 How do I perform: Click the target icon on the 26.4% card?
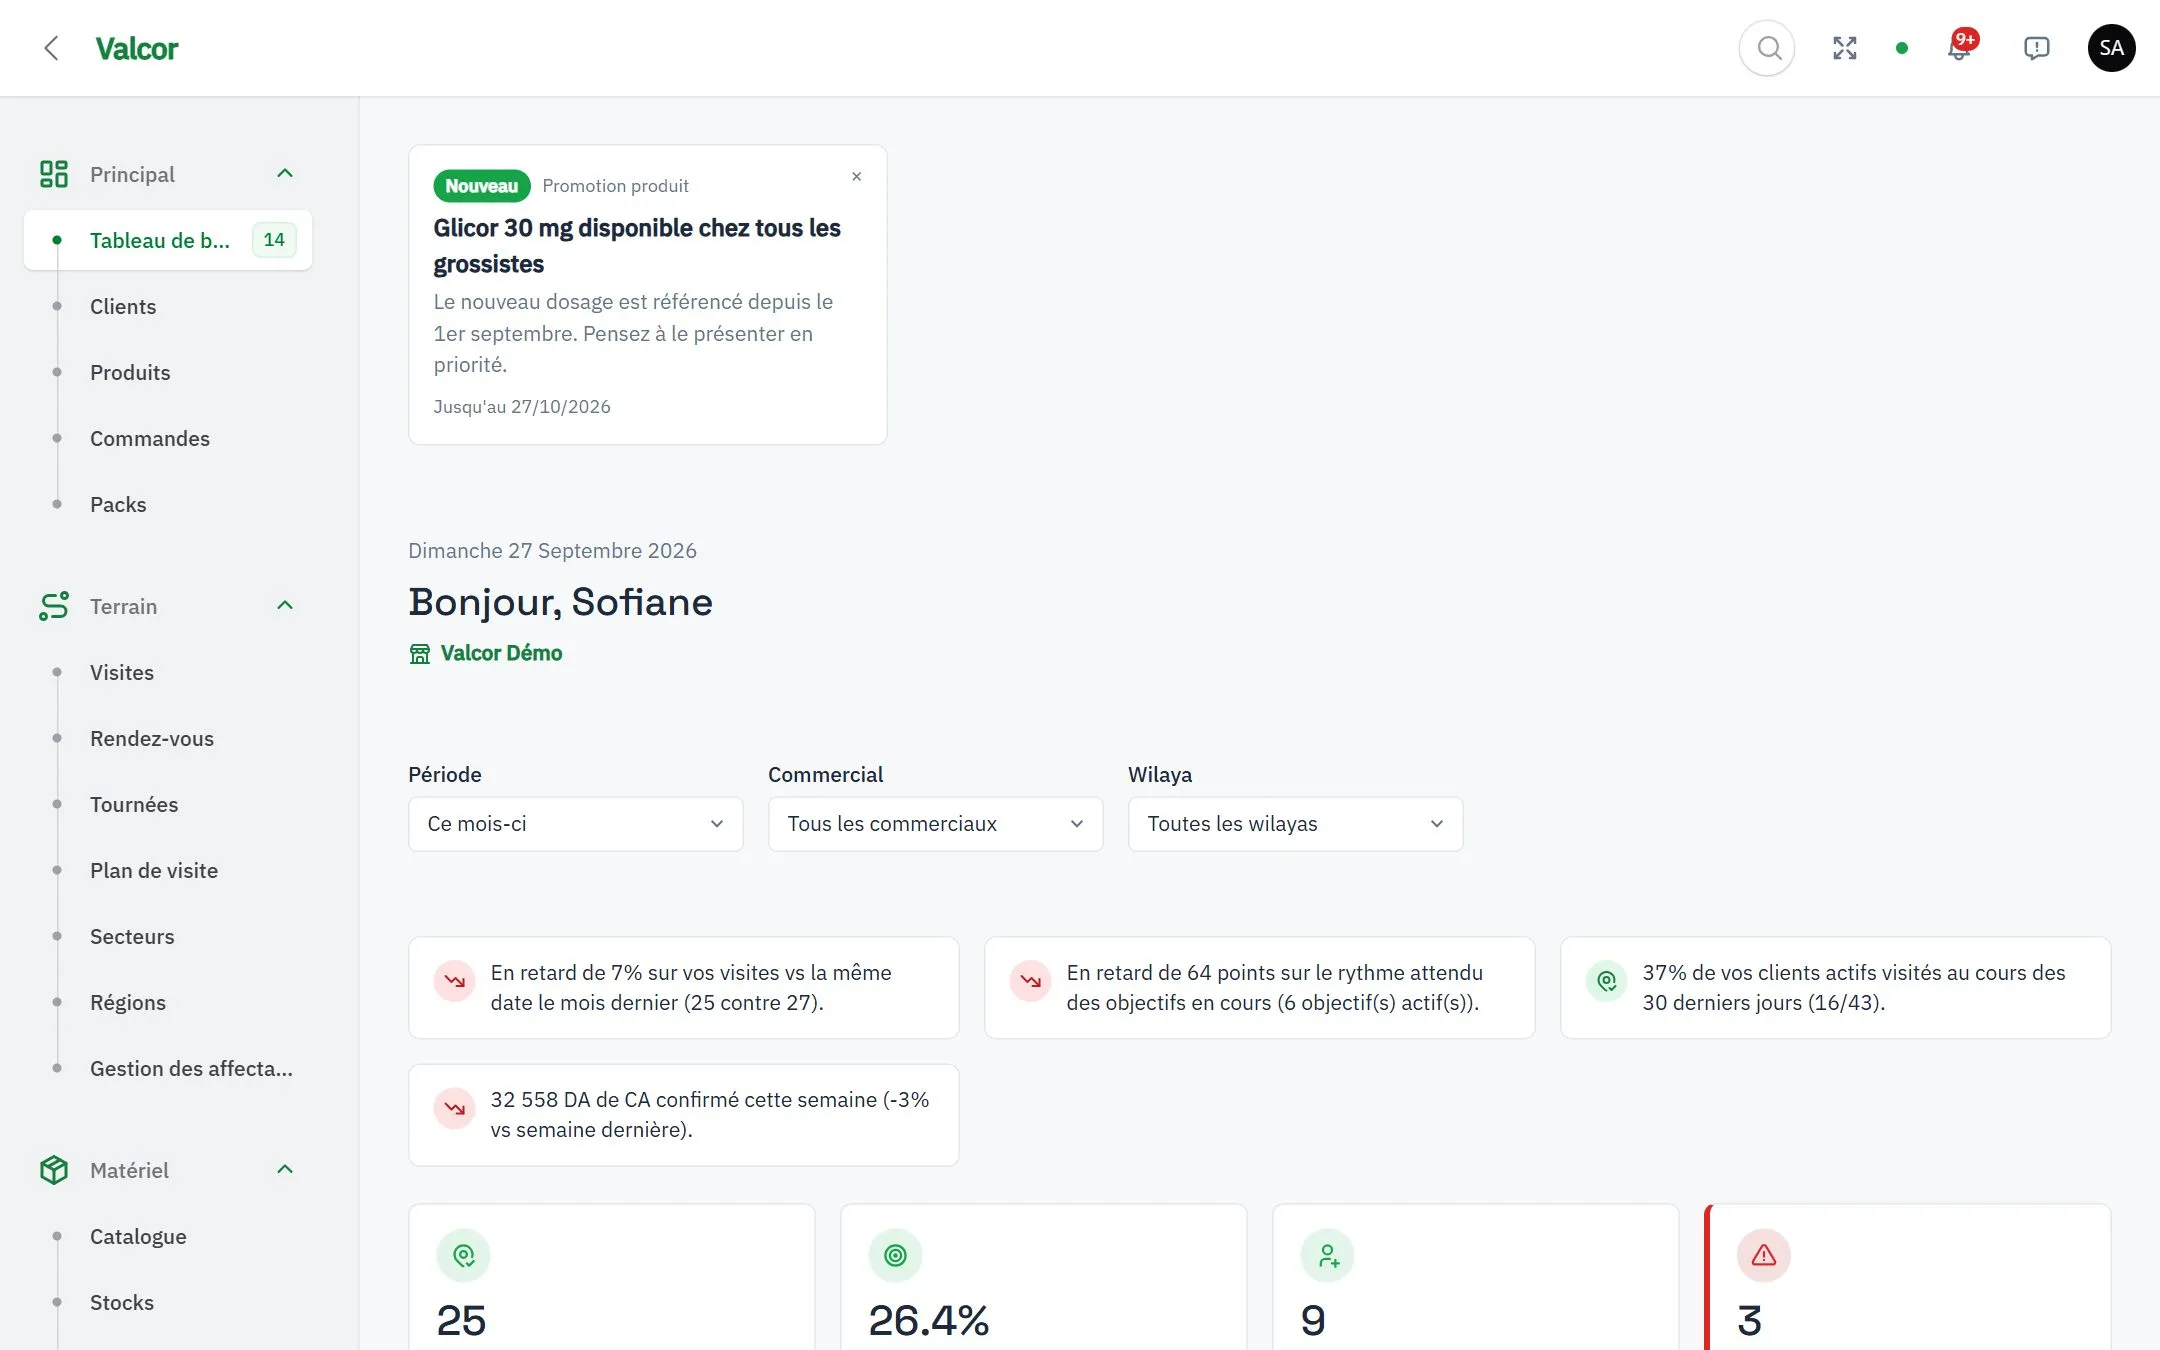[x=896, y=1256]
